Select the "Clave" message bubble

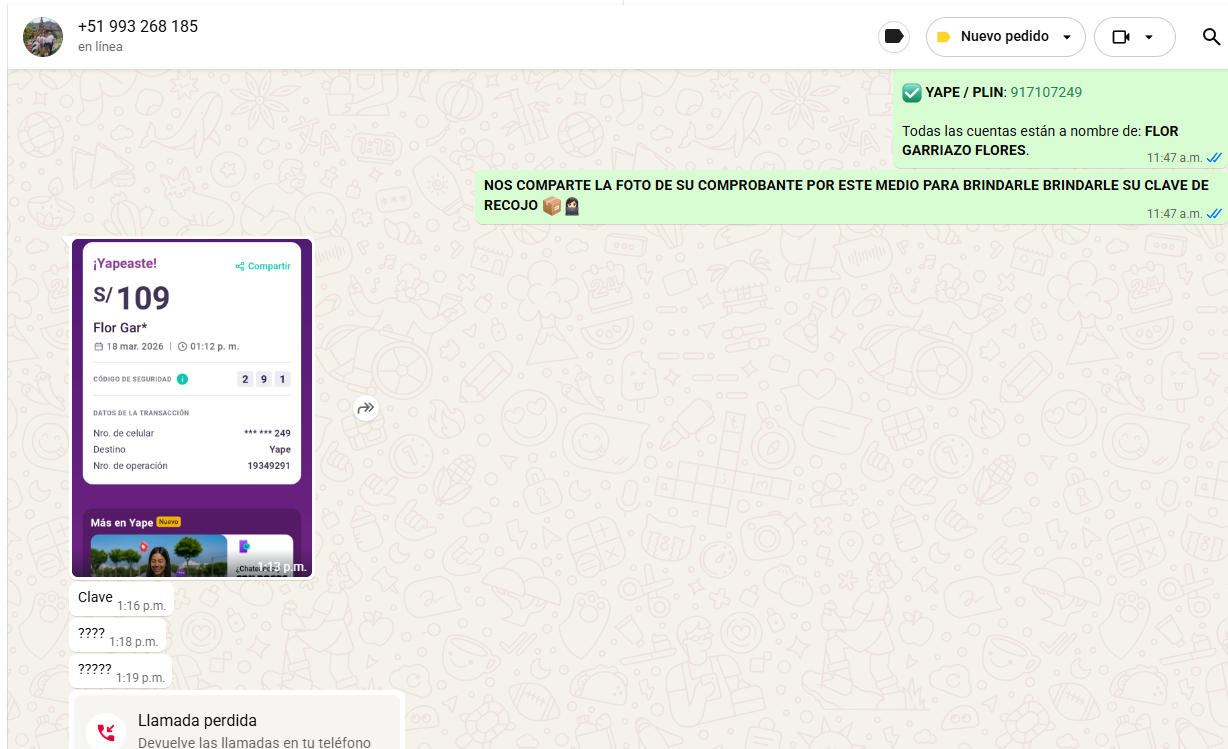(x=96, y=598)
